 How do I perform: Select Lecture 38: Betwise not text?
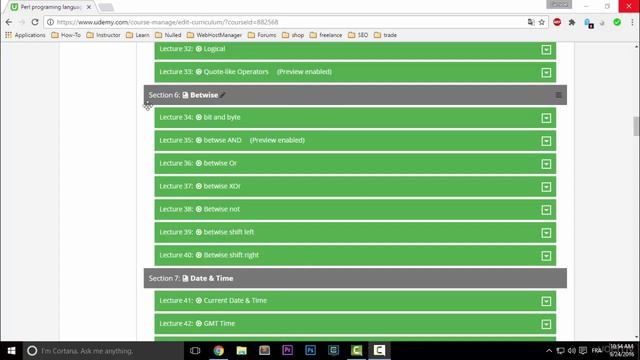coord(200,209)
